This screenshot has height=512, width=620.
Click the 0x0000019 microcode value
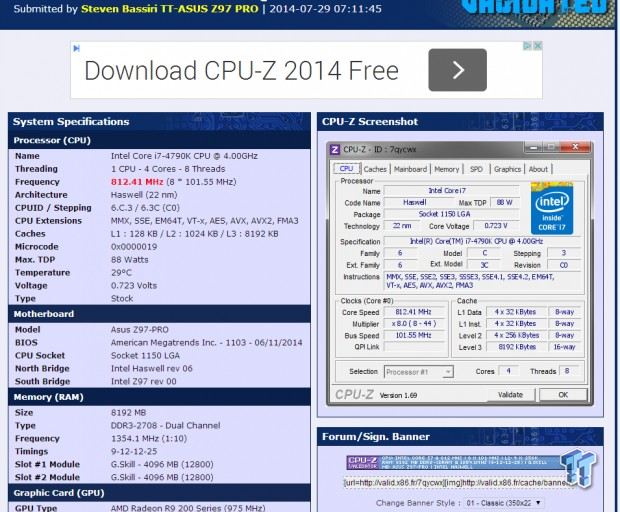click(134, 247)
